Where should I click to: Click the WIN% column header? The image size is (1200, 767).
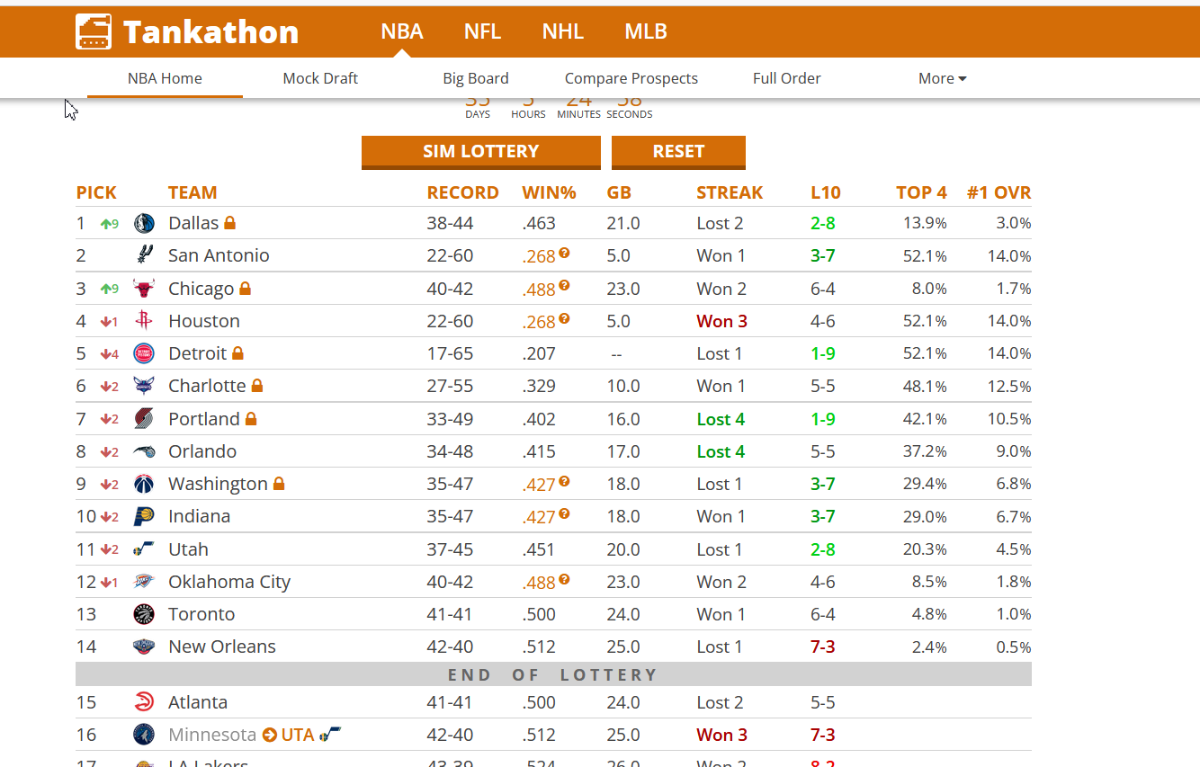coord(549,193)
